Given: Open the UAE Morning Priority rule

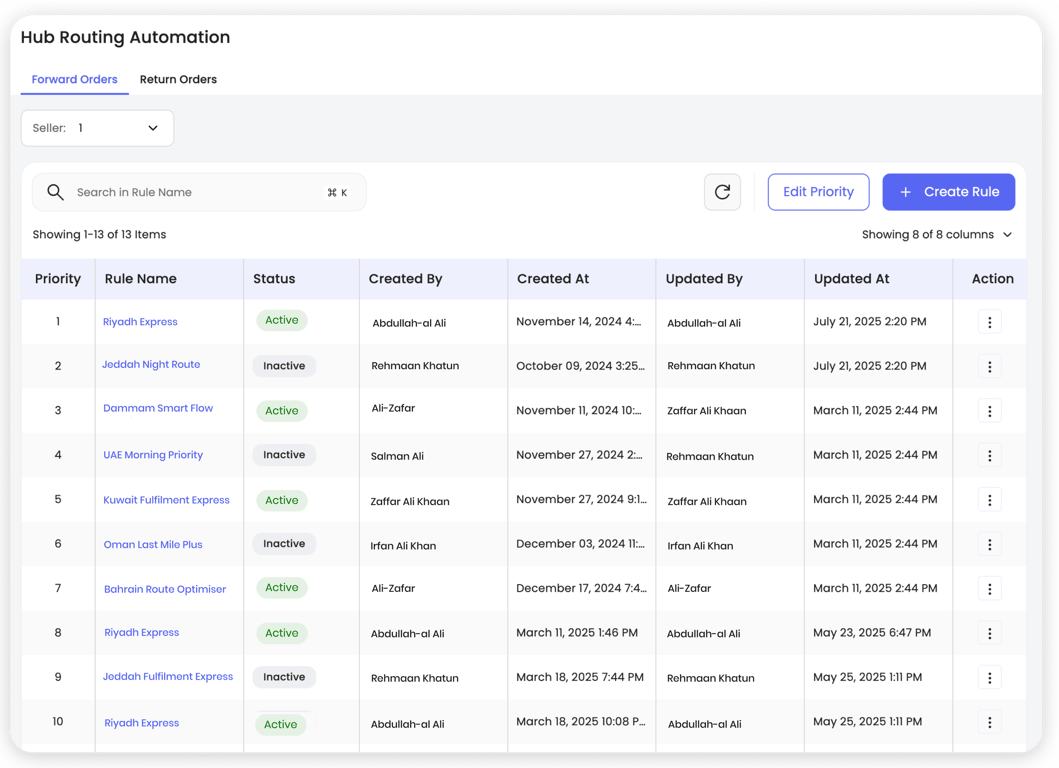Looking at the screenshot, I should (x=153, y=455).
